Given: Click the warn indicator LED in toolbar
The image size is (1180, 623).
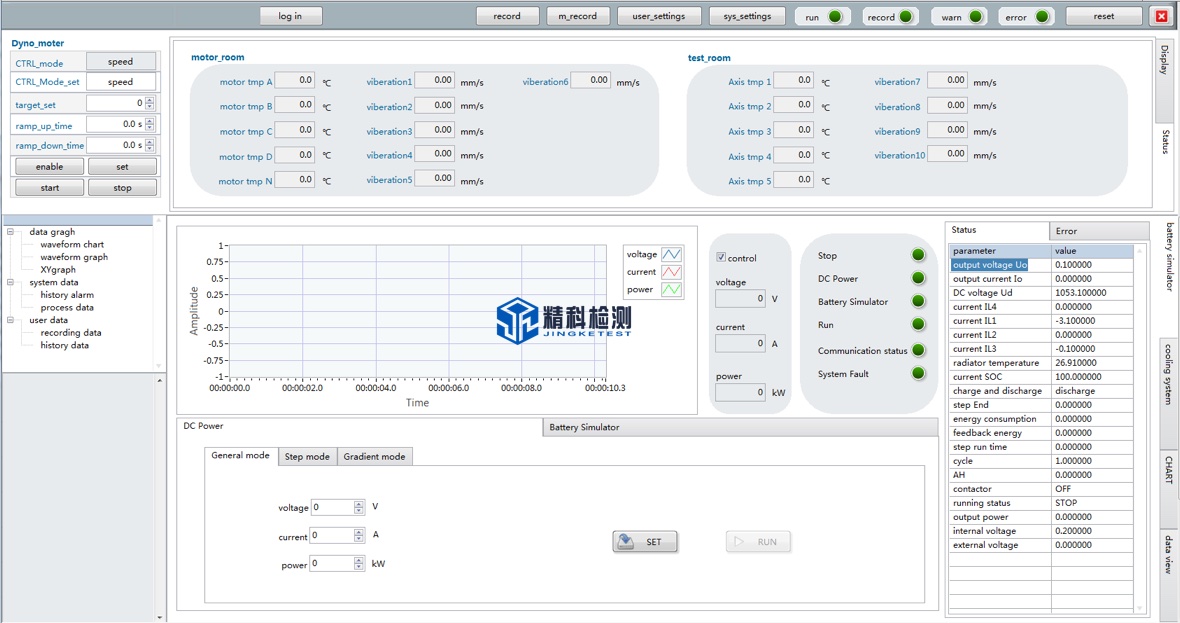Looking at the screenshot, I should pyautogui.click(x=975, y=17).
